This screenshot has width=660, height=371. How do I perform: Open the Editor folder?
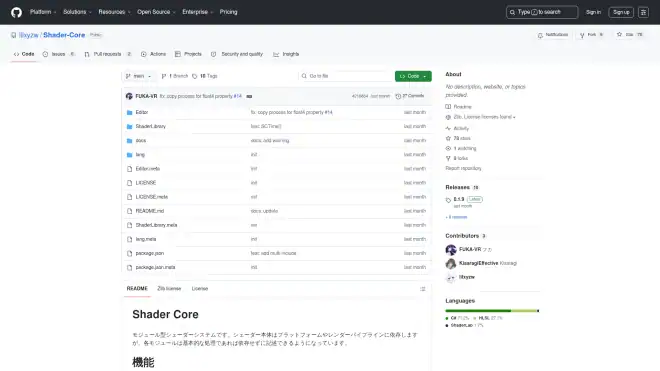pos(141,112)
